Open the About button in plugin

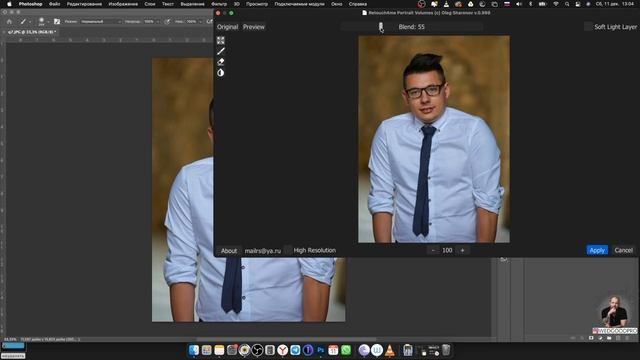pyautogui.click(x=229, y=251)
